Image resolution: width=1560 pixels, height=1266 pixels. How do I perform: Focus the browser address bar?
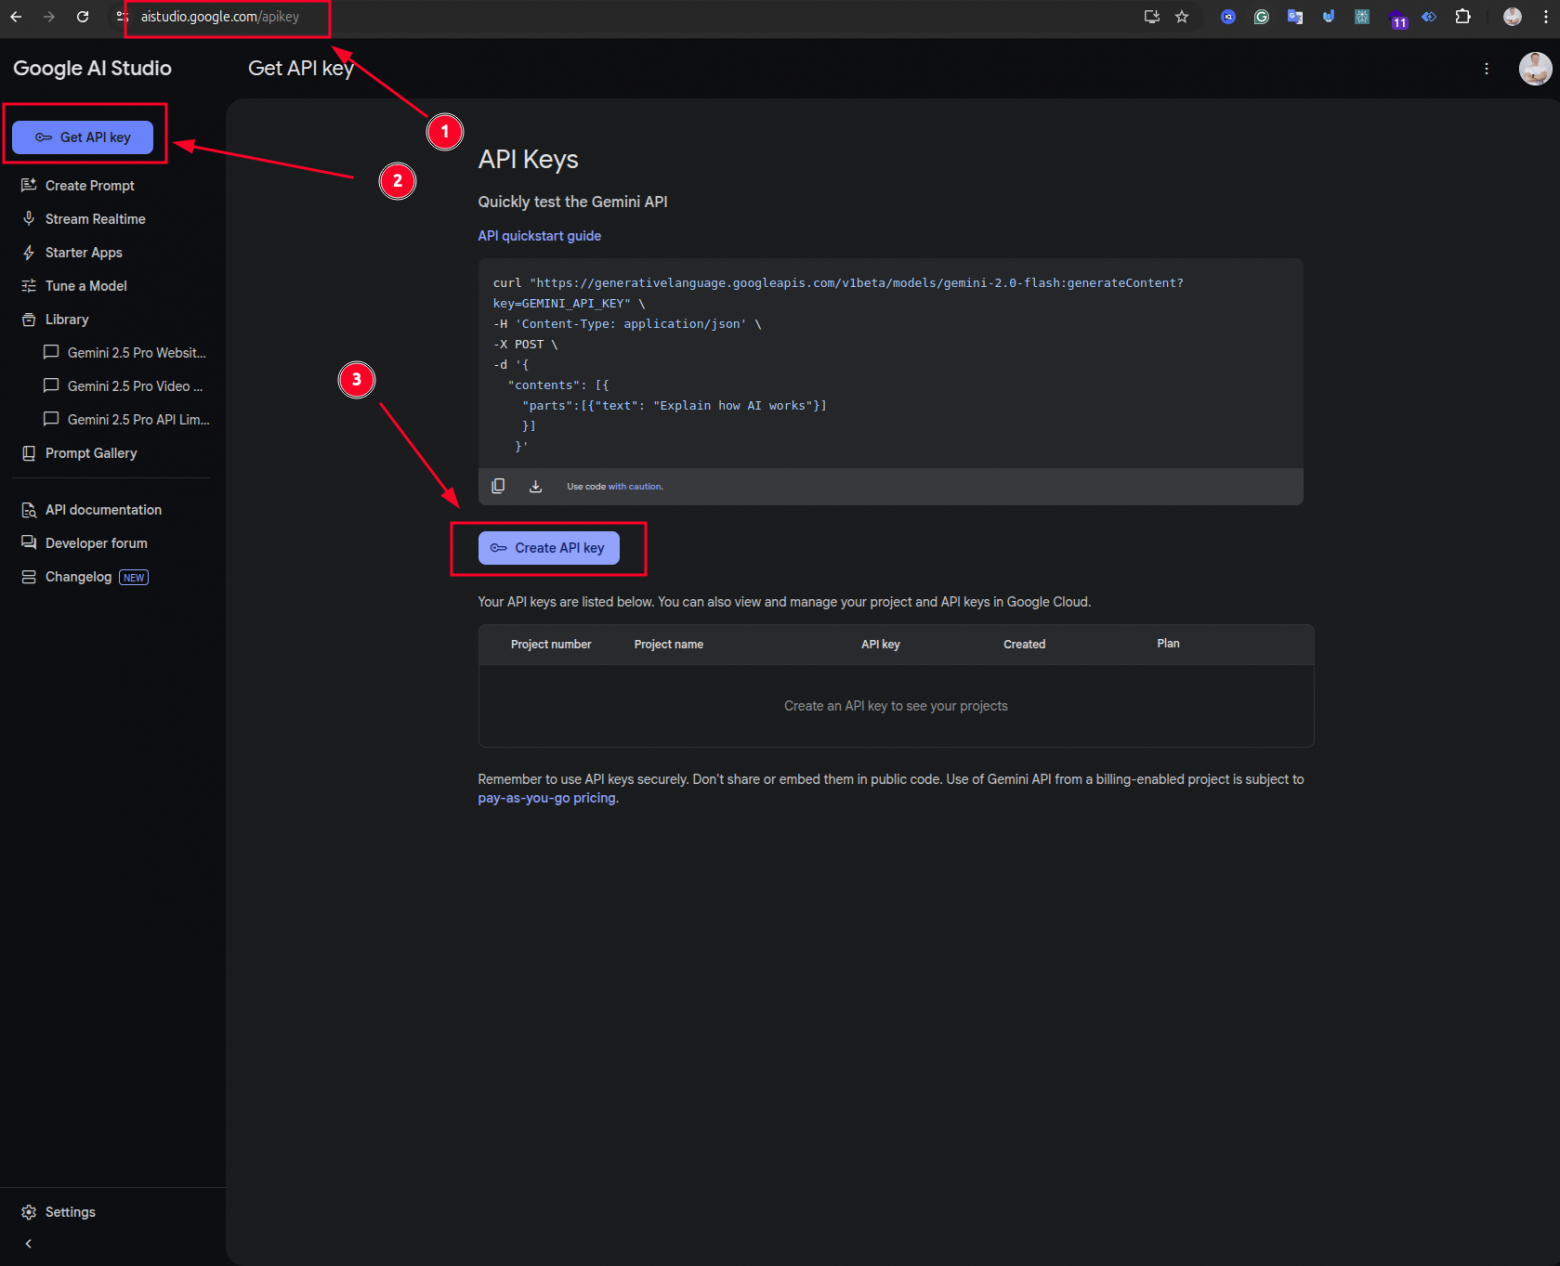pyautogui.click(x=220, y=17)
